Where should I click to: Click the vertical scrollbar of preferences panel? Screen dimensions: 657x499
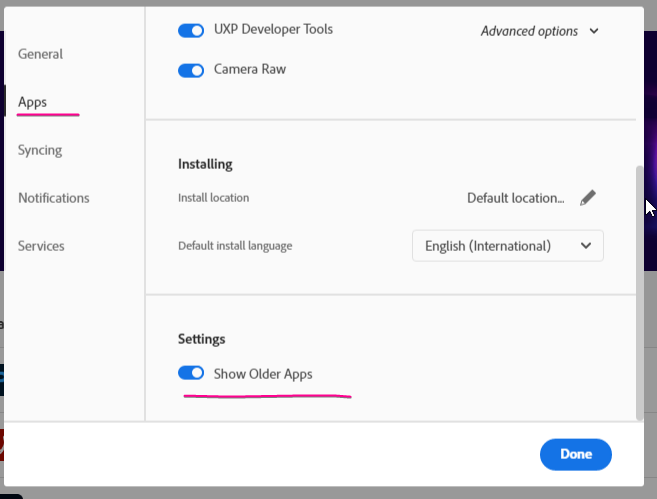point(640,290)
